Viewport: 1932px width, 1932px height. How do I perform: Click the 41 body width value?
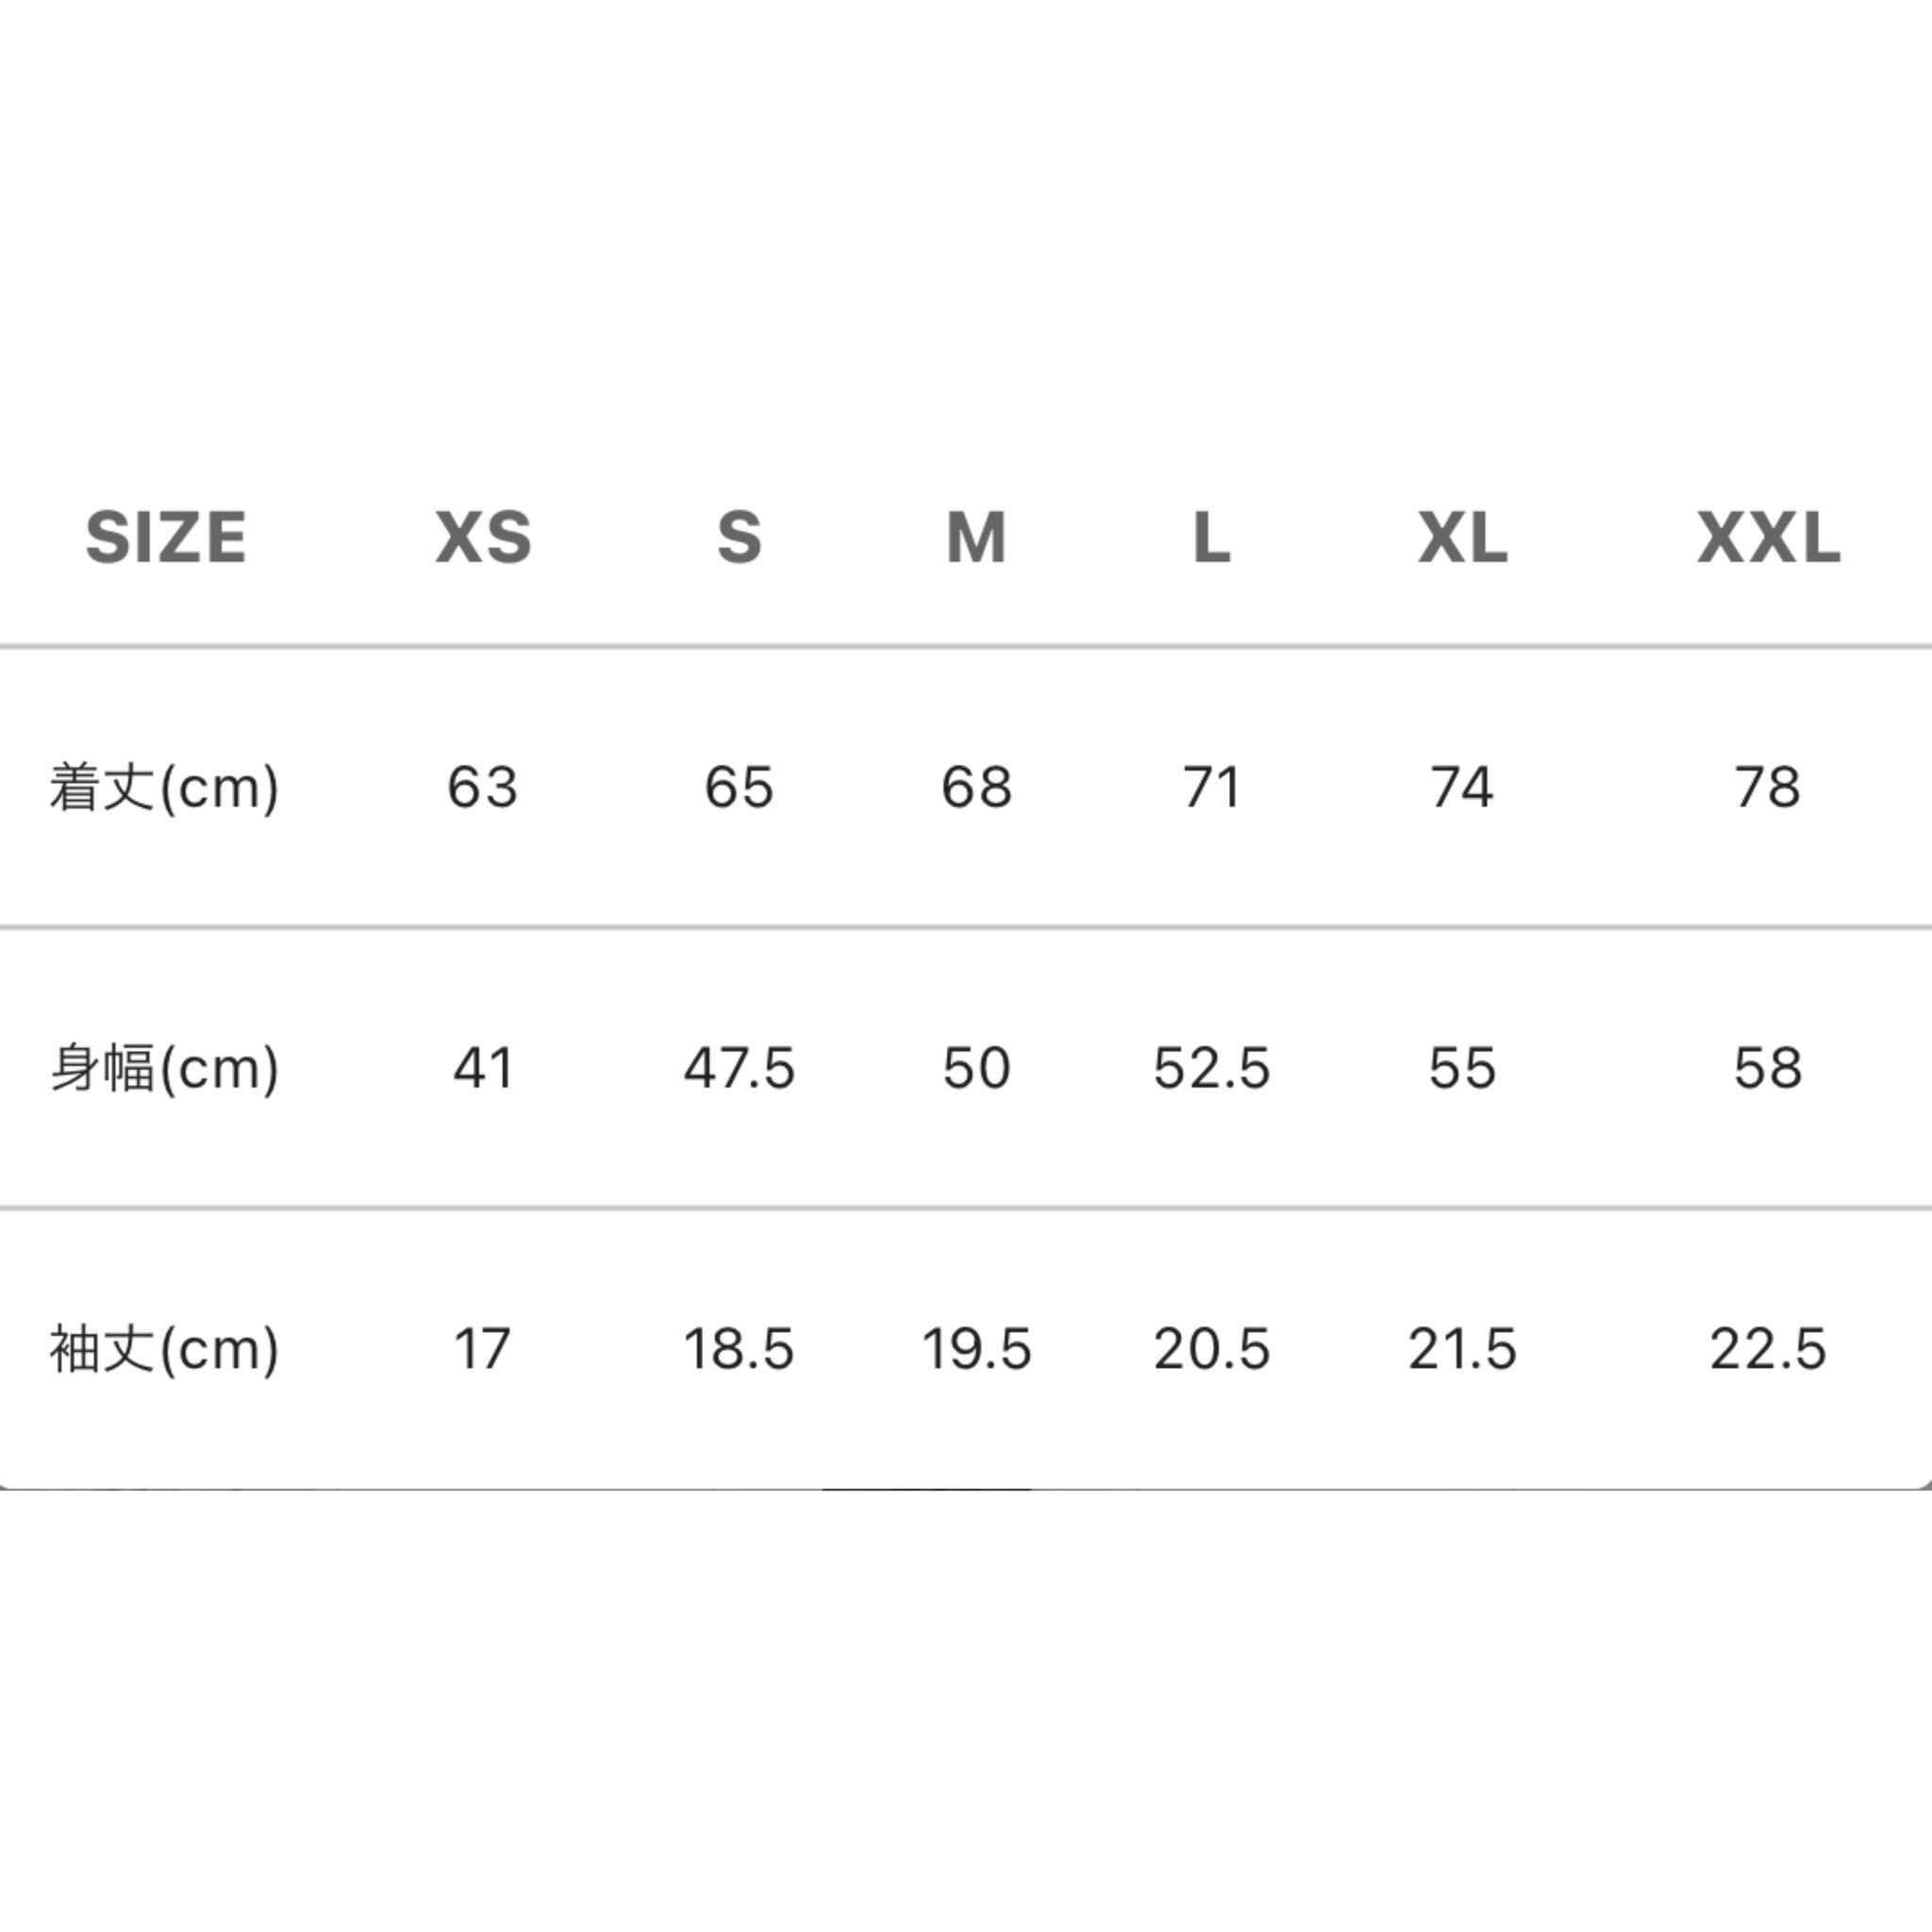pyautogui.click(x=483, y=1068)
